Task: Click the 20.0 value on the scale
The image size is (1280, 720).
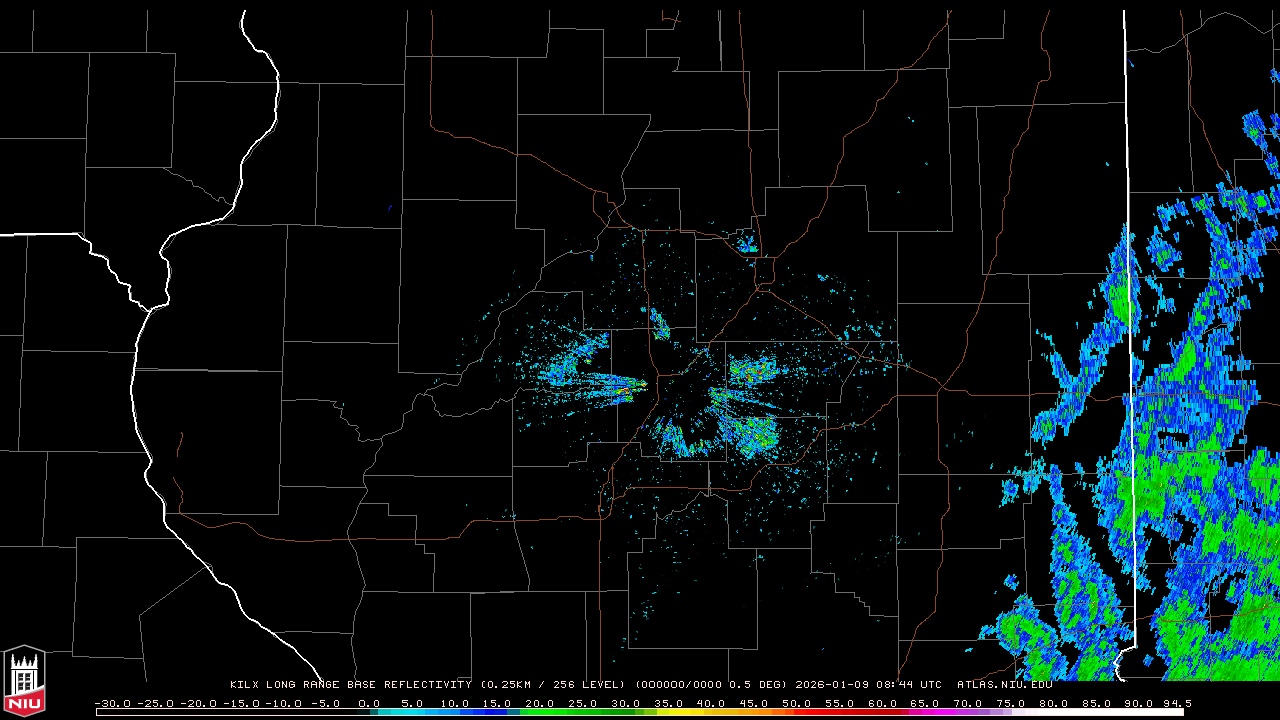Action: pyautogui.click(x=540, y=703)
